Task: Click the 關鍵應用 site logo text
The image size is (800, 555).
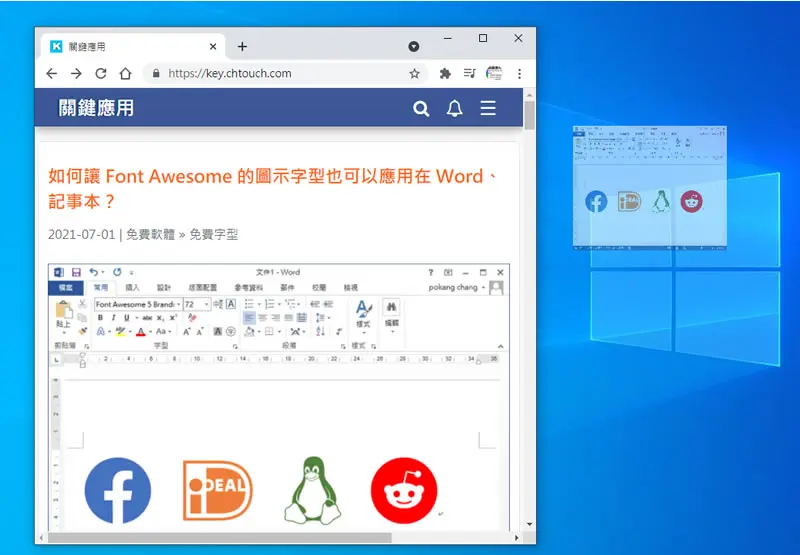Action: coord(96,108)
